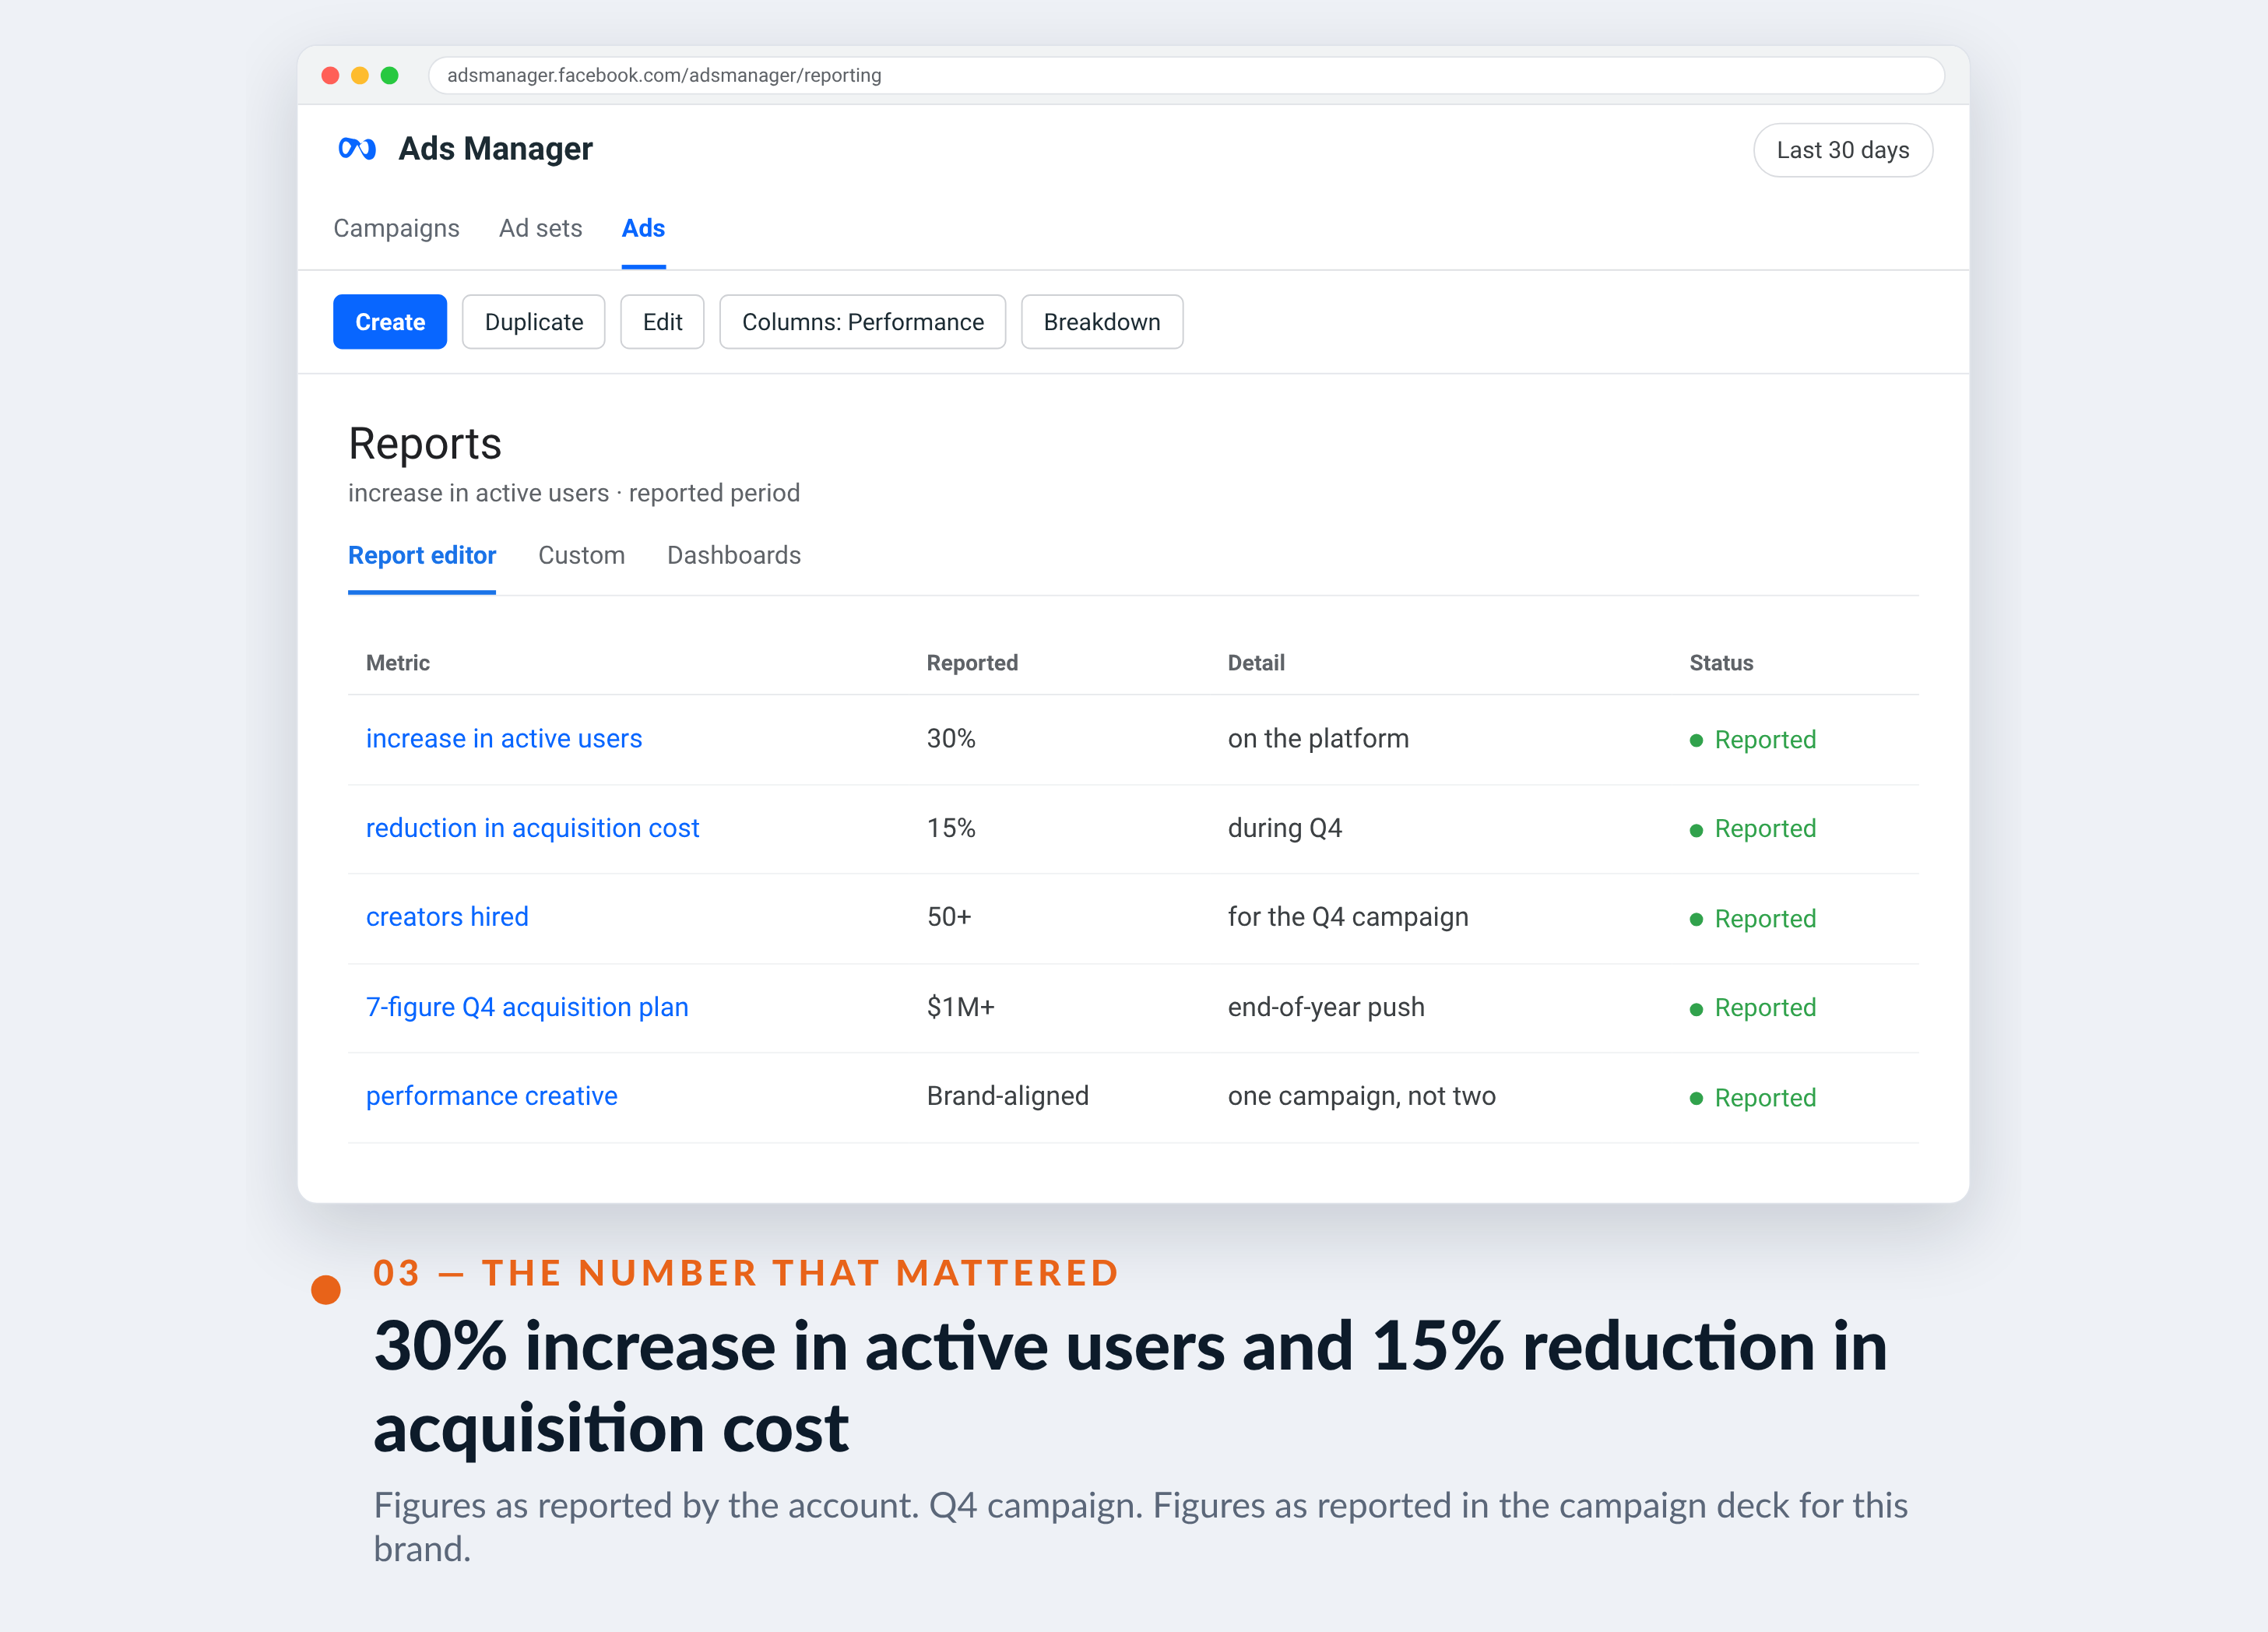Click the 'on the platform' detail cell
The height and width of the screenshot is (1632, 2268).
click(x=1318, y=738)
